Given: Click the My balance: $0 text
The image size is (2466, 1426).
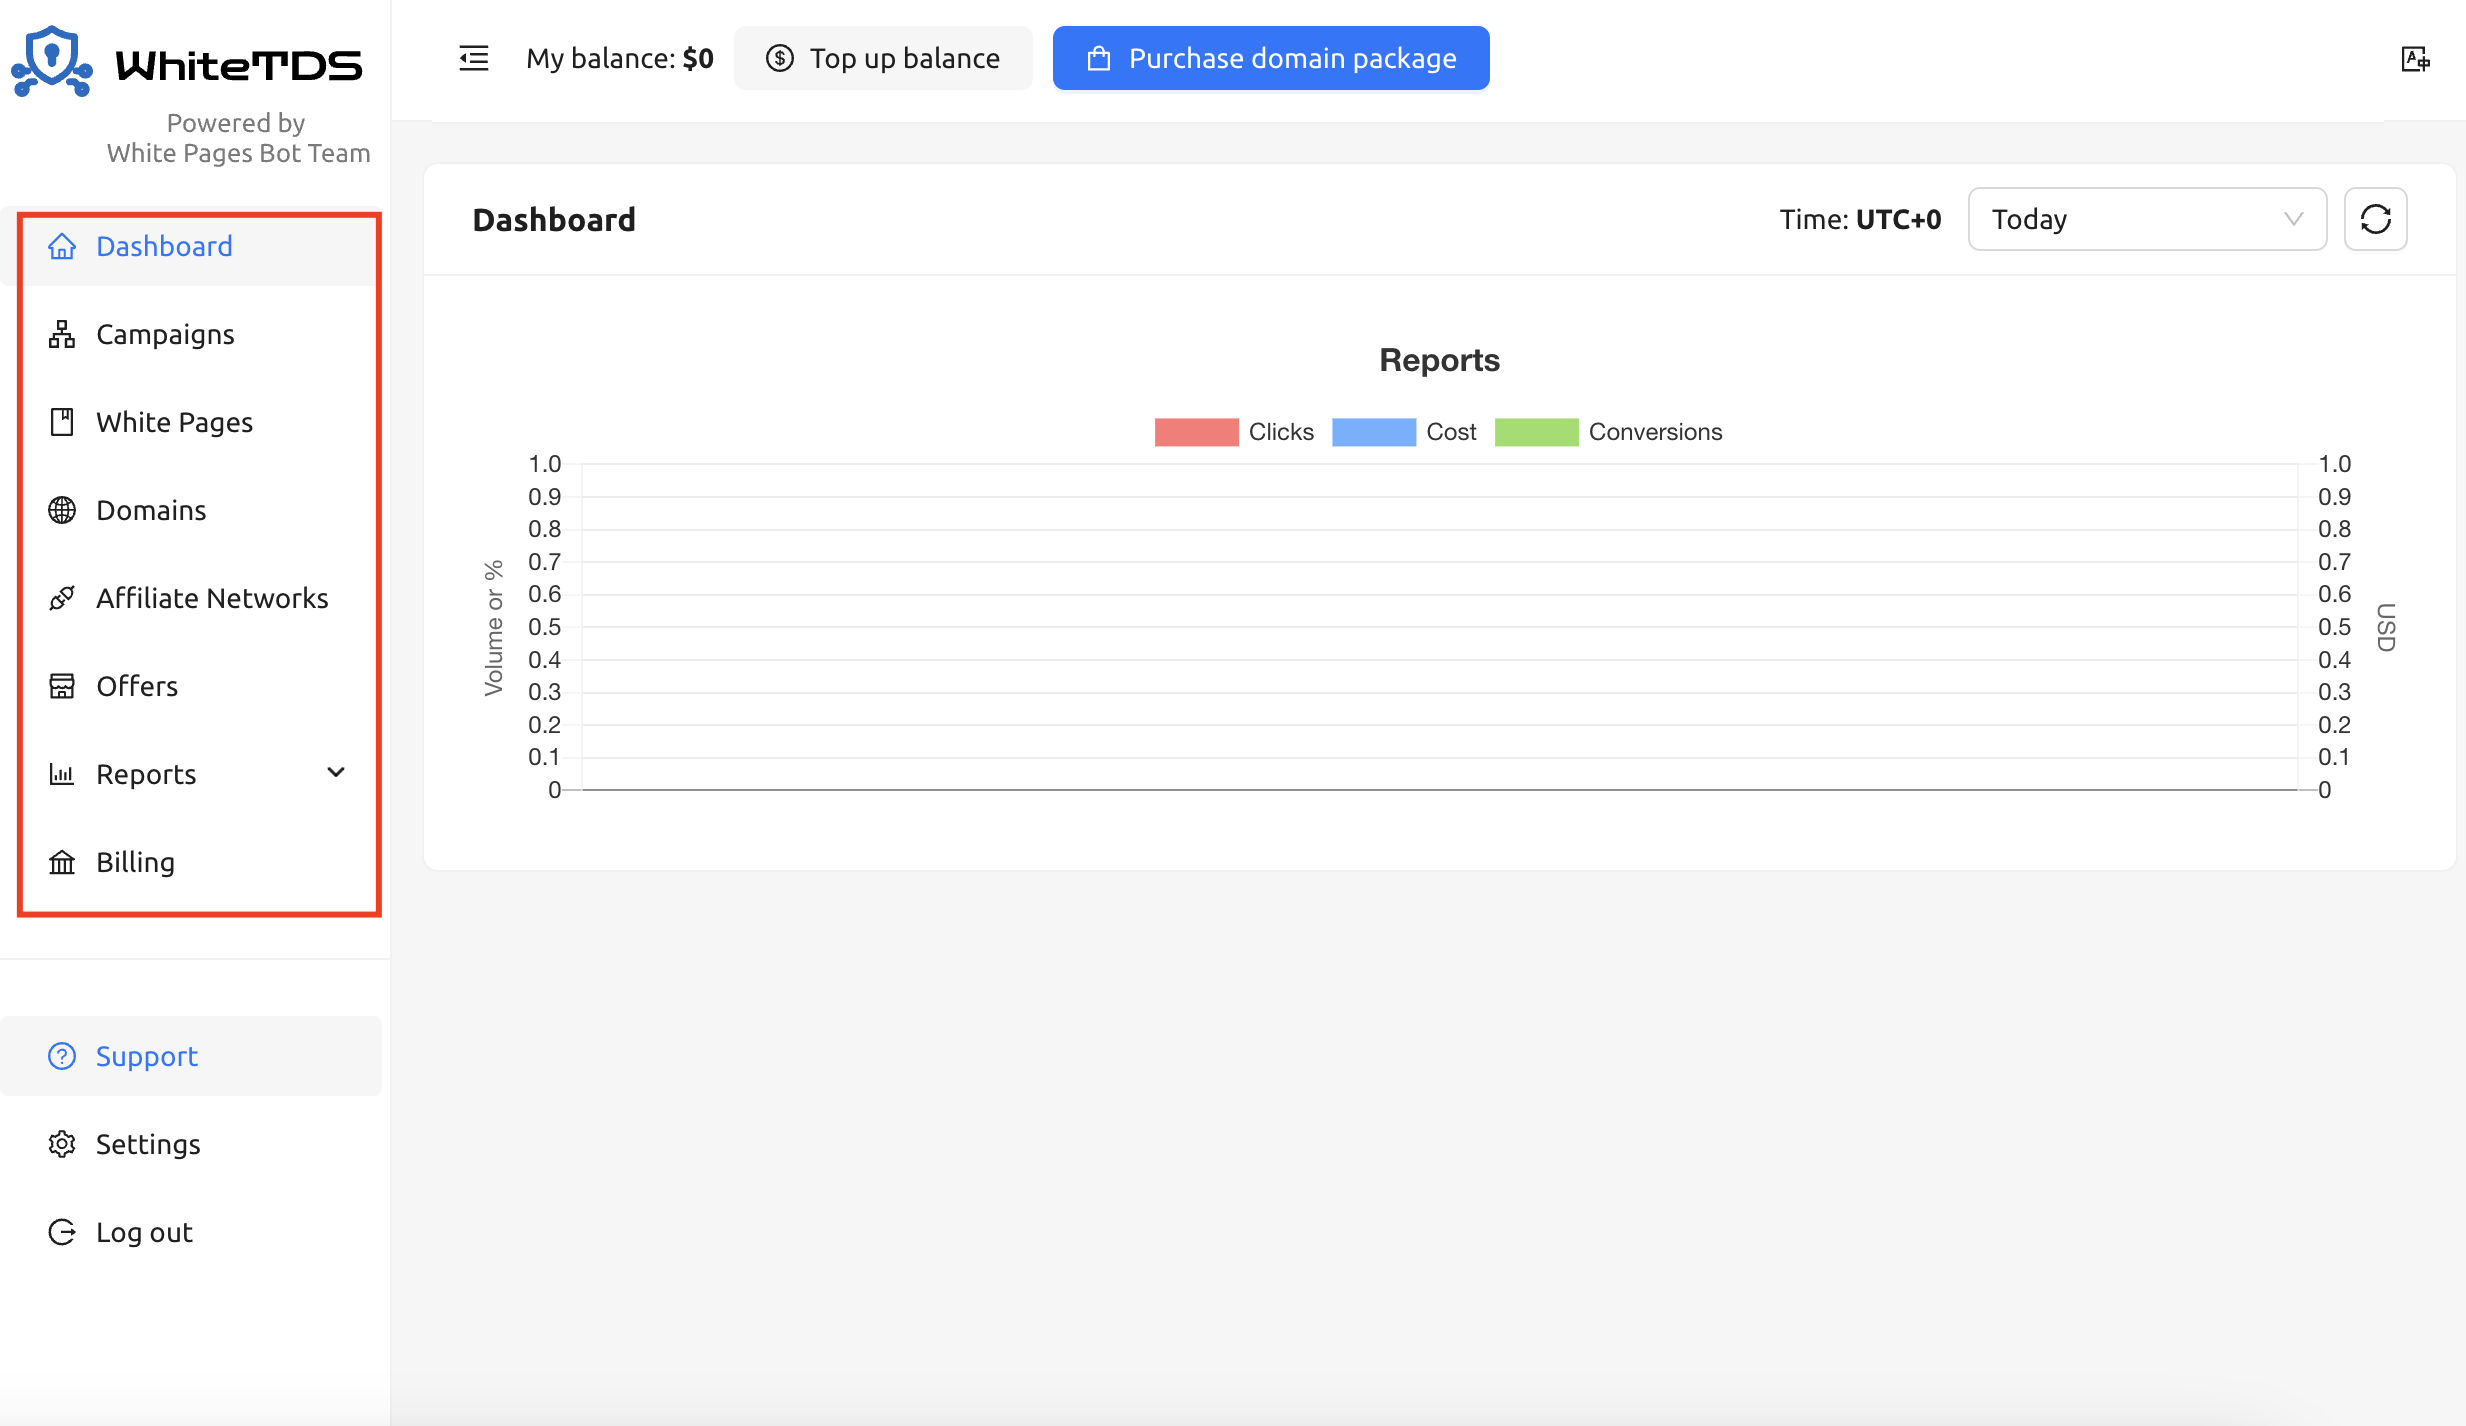Looking at the screenshot, I should 620,59.
